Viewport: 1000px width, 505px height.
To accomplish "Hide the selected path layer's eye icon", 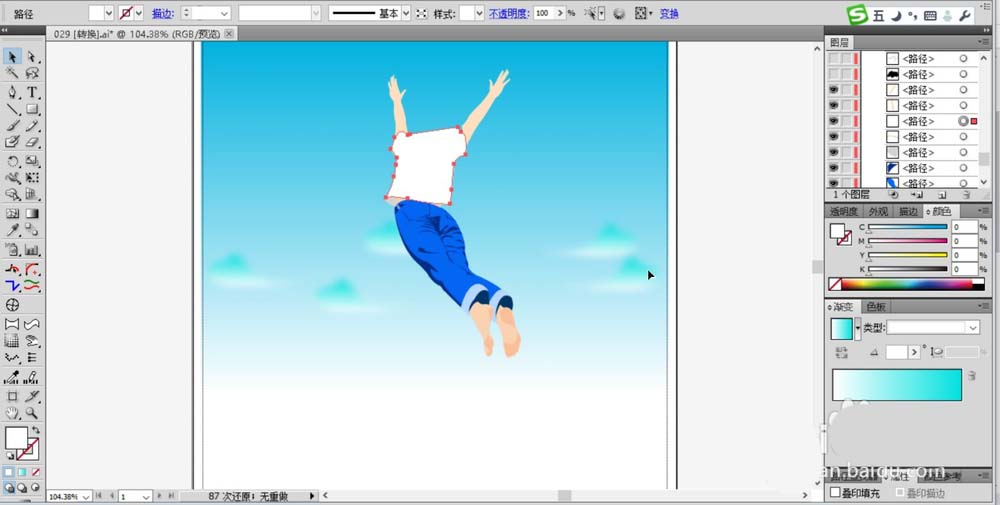I will tap(834, 121).
